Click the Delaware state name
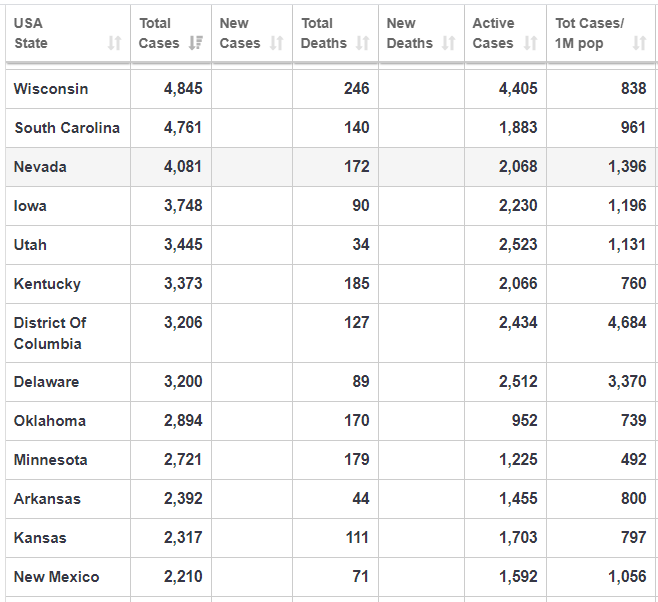The image size is (658, 602). [x=46, y=382]
